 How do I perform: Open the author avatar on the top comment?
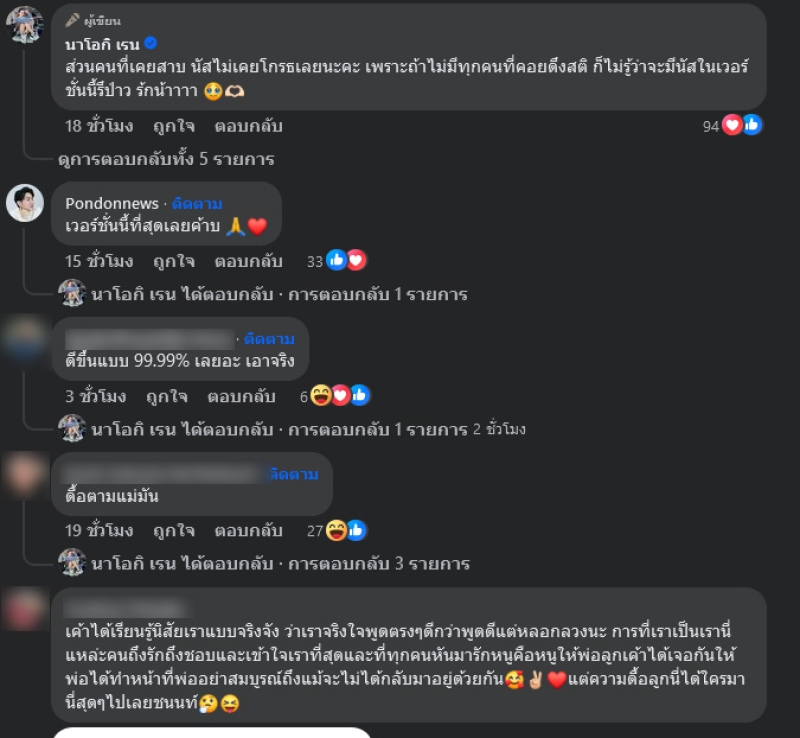[x=24, y=24]
